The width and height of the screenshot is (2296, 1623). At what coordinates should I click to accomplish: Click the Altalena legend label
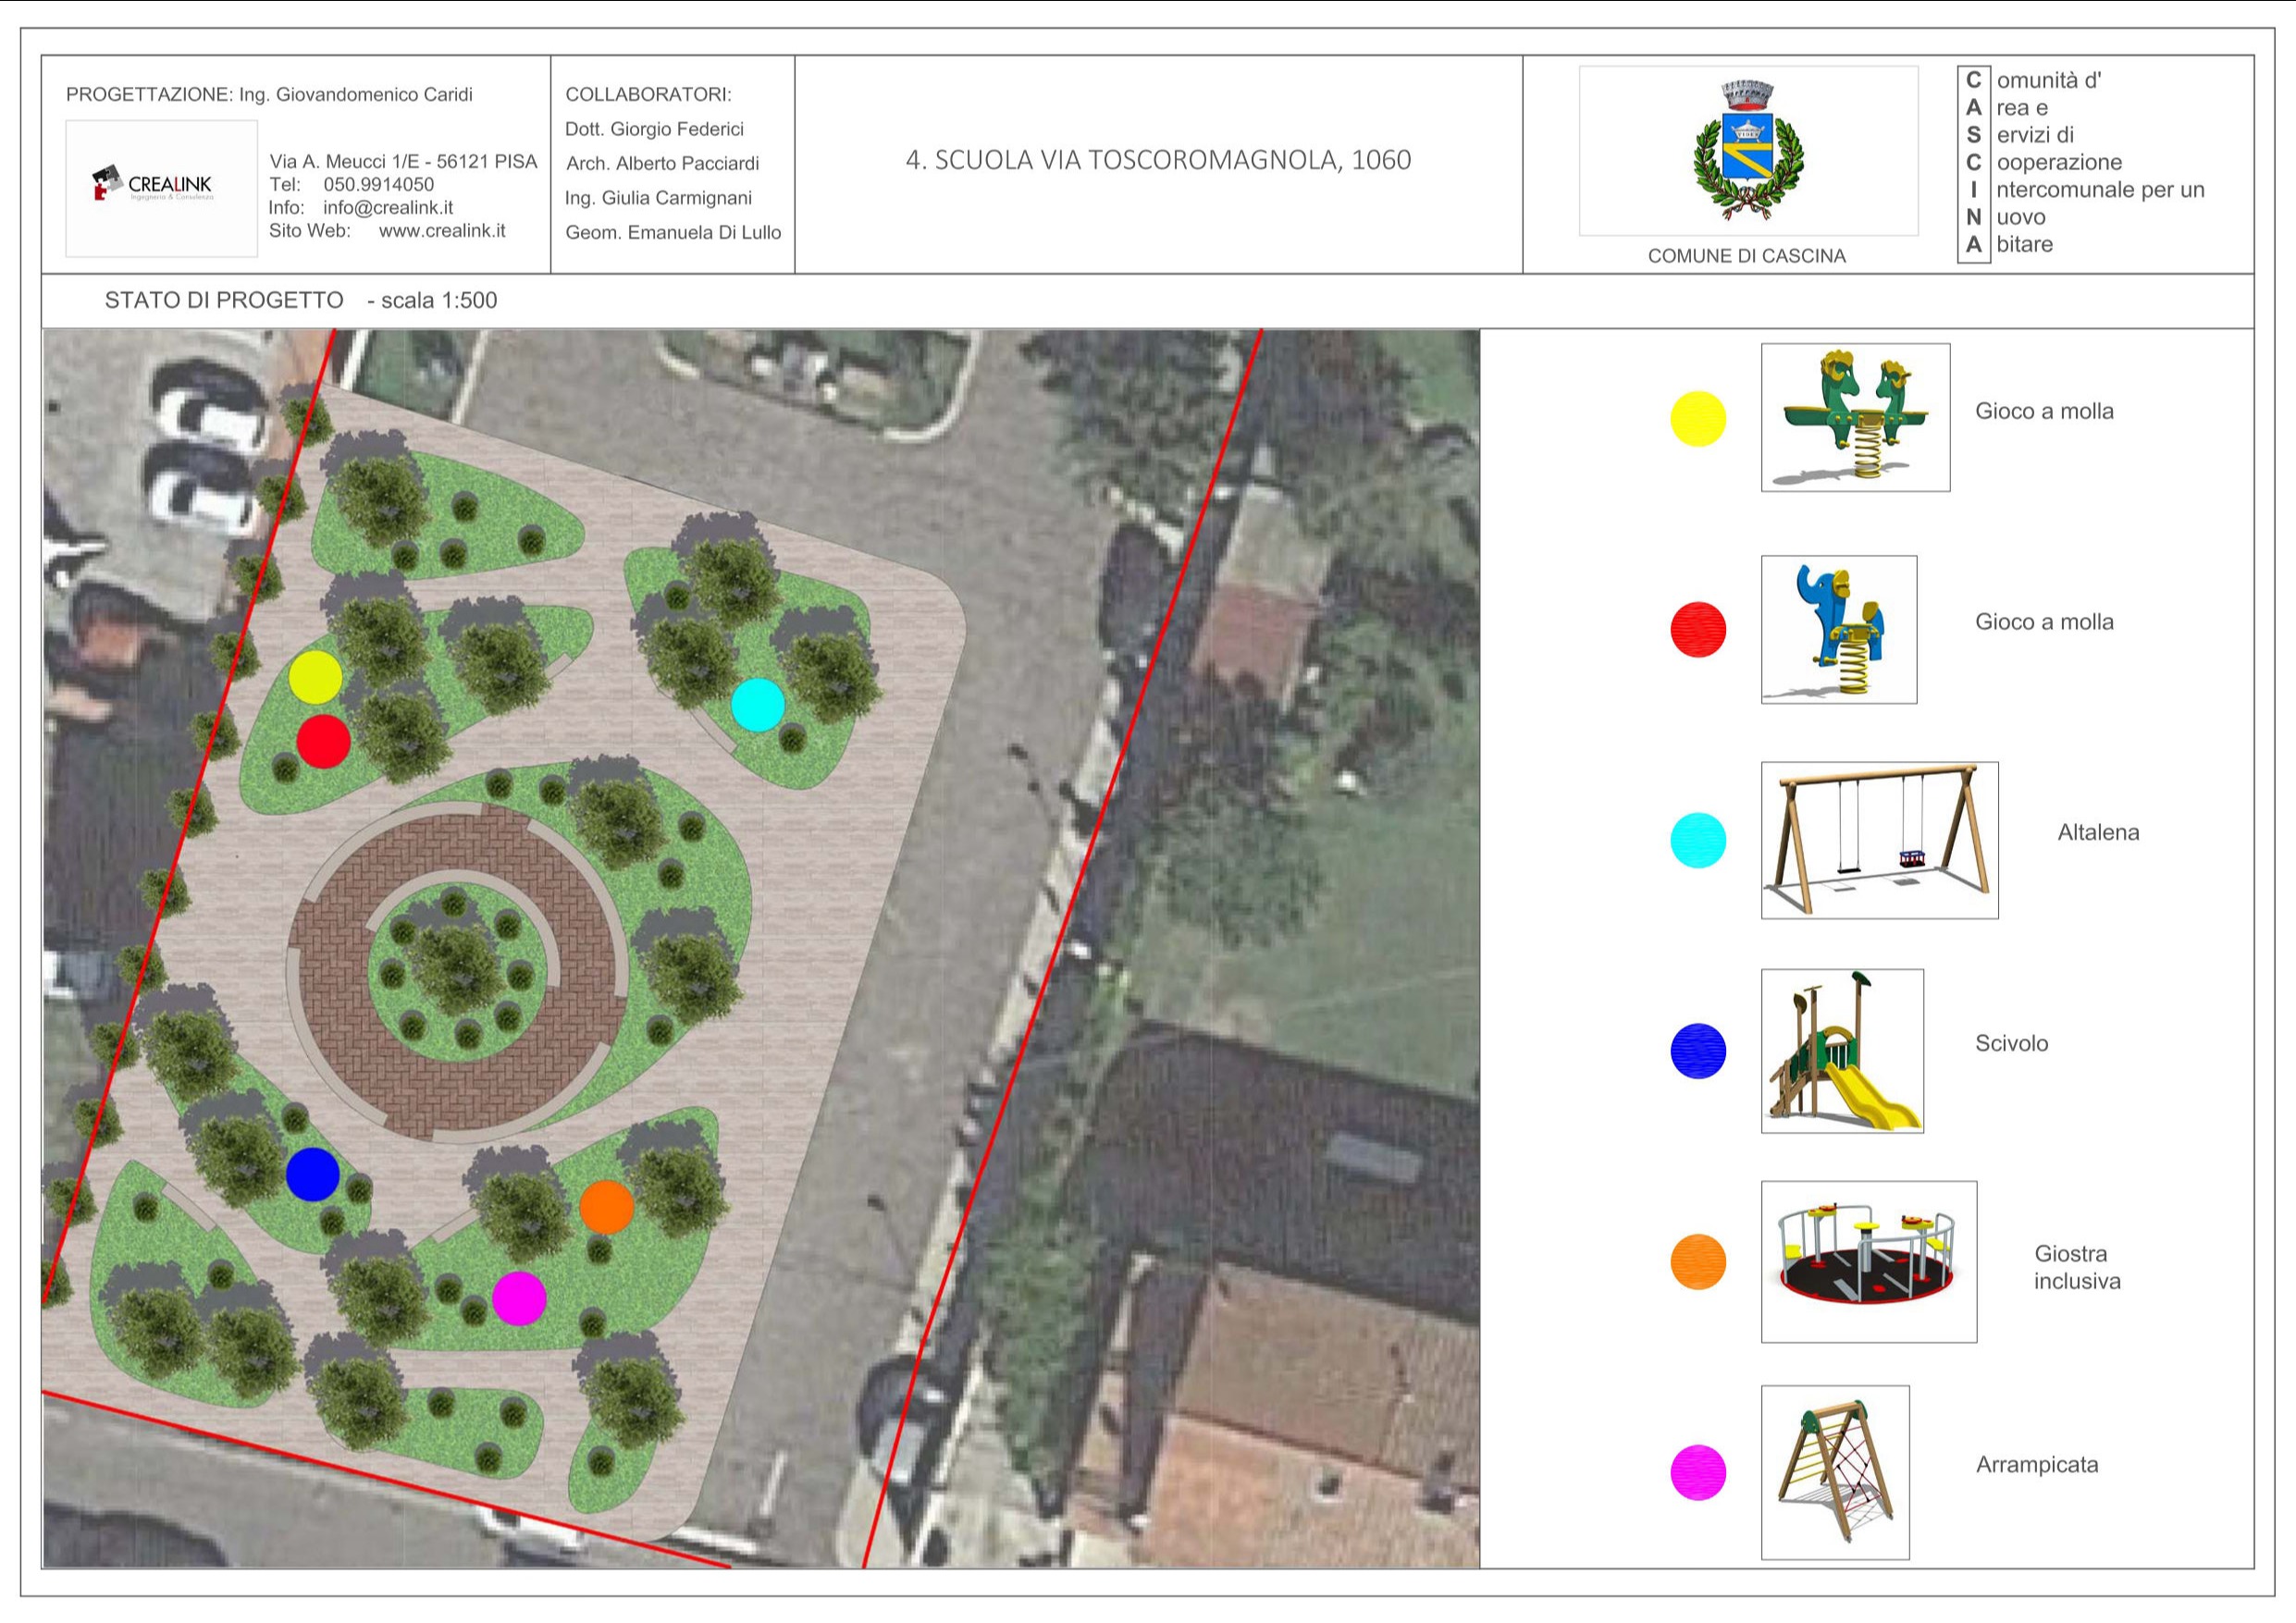point(2098,833)
